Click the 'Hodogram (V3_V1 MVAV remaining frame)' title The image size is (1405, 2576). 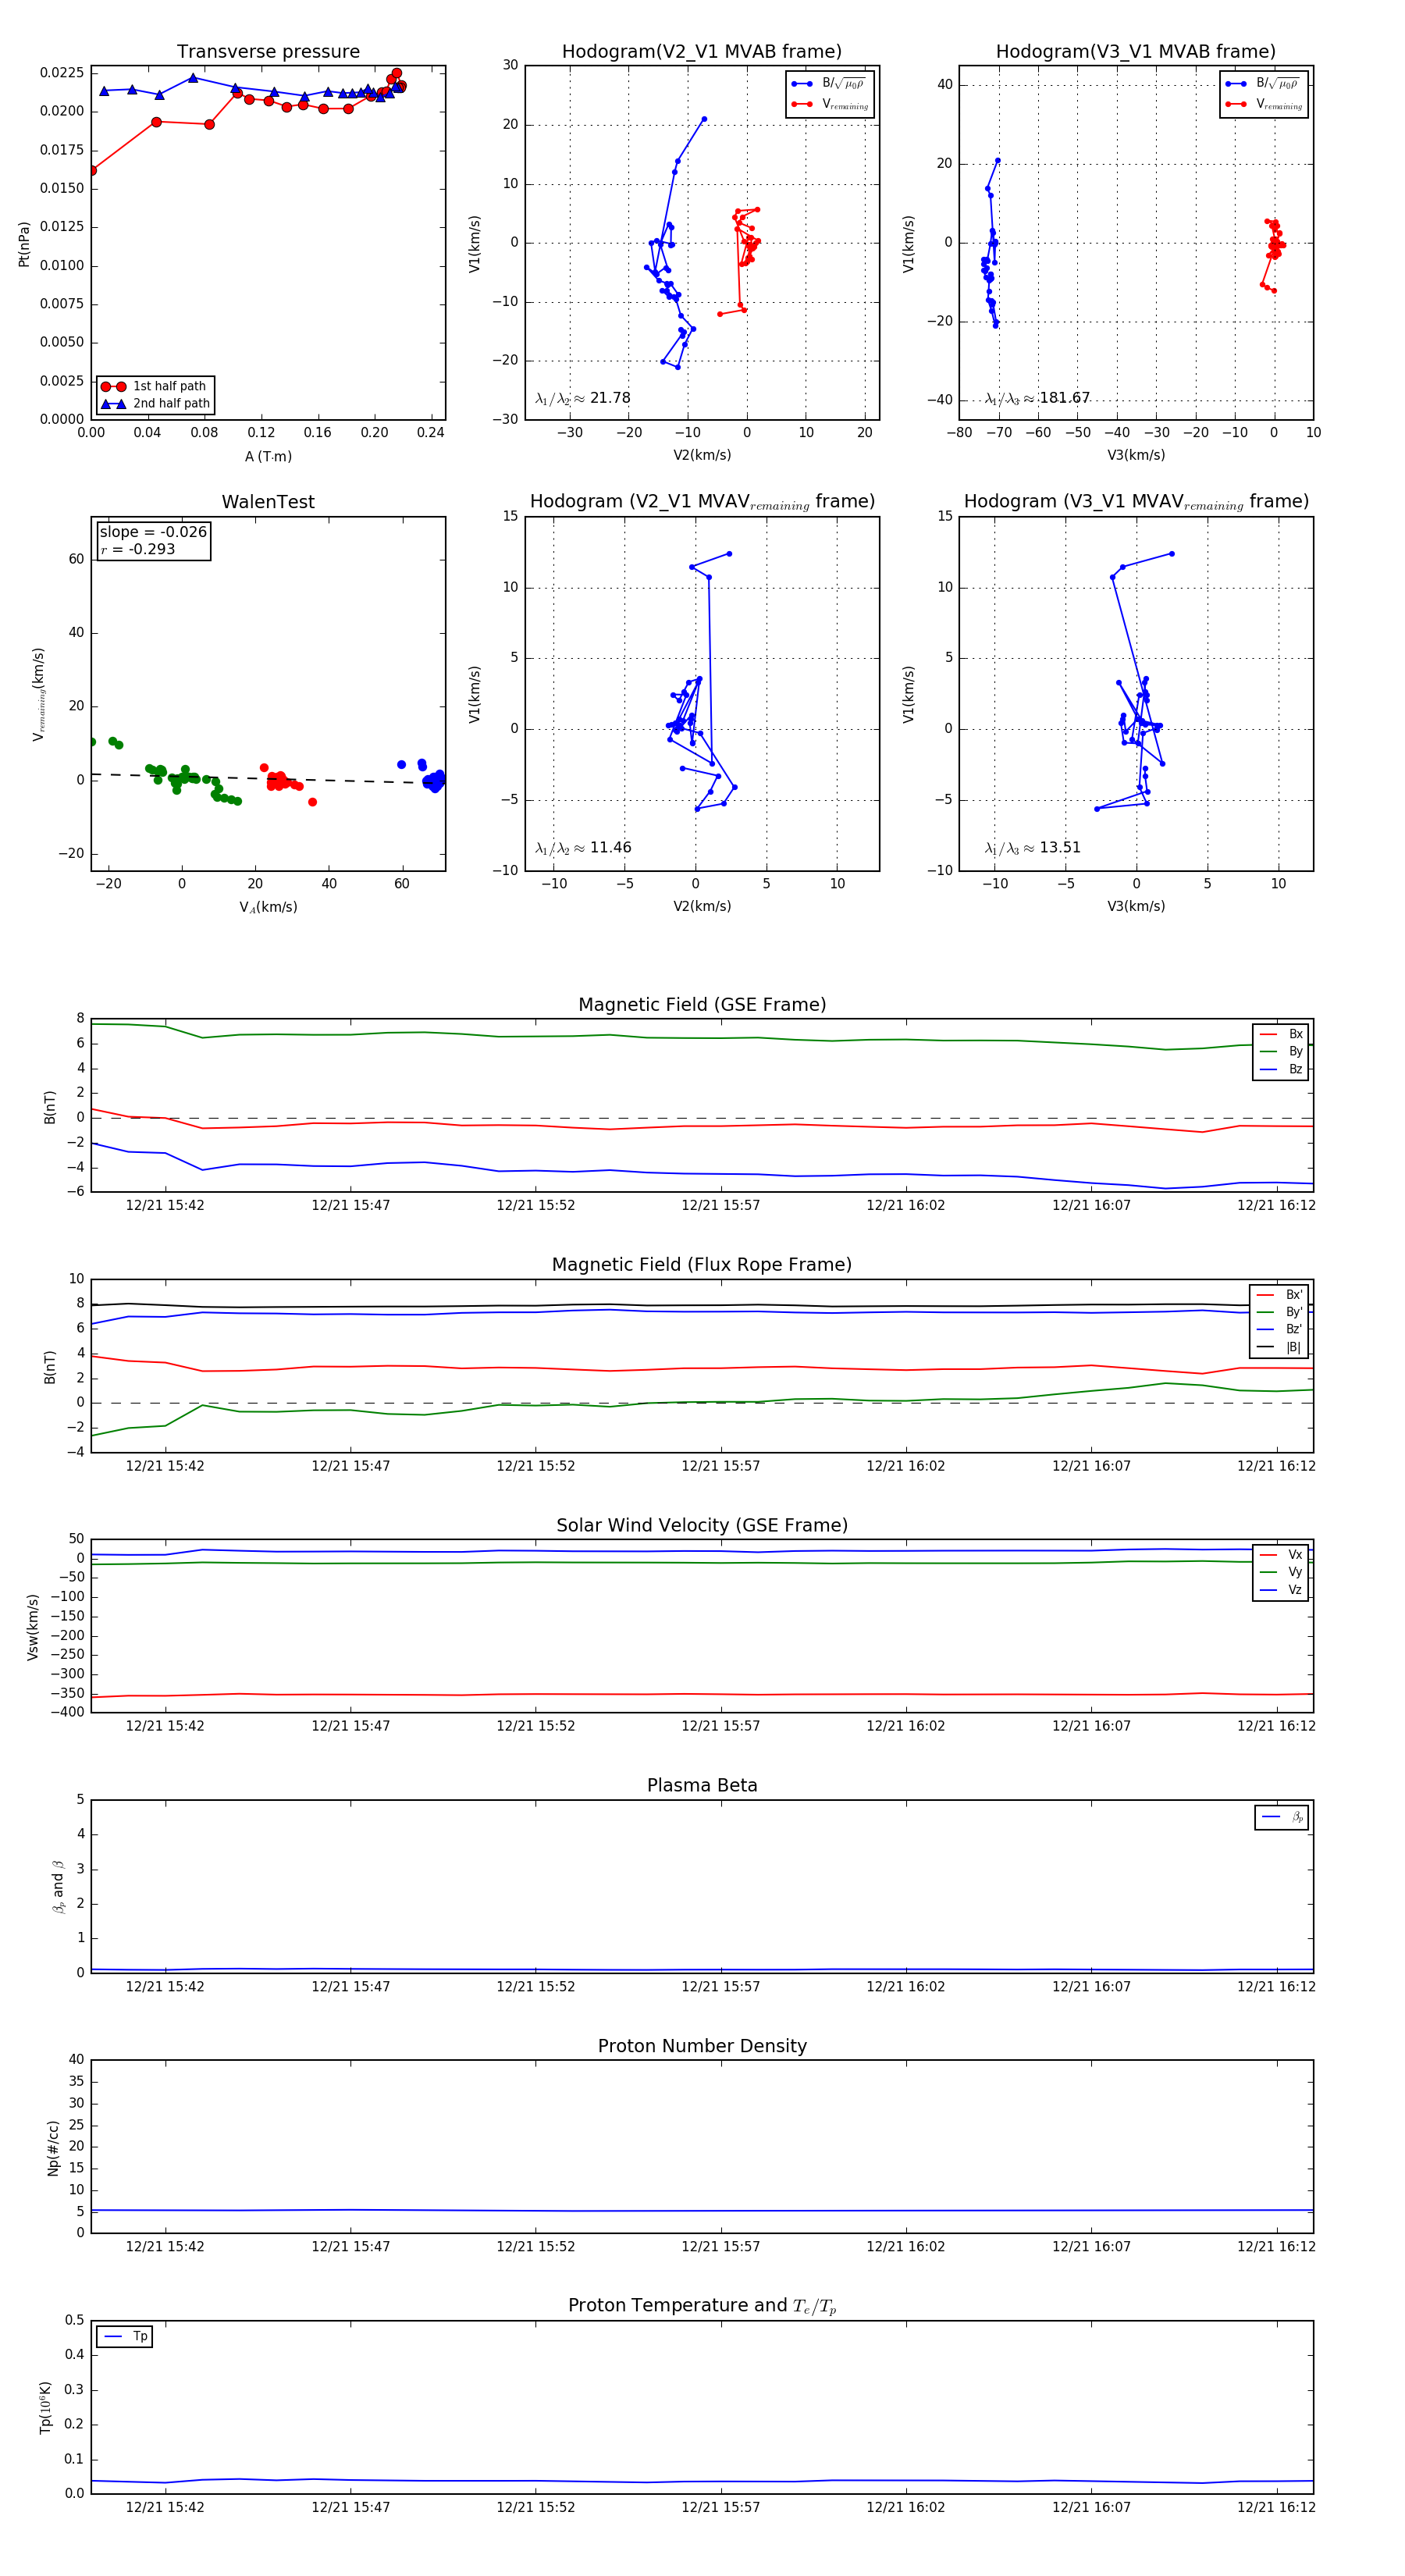[x=1136, y=502]
